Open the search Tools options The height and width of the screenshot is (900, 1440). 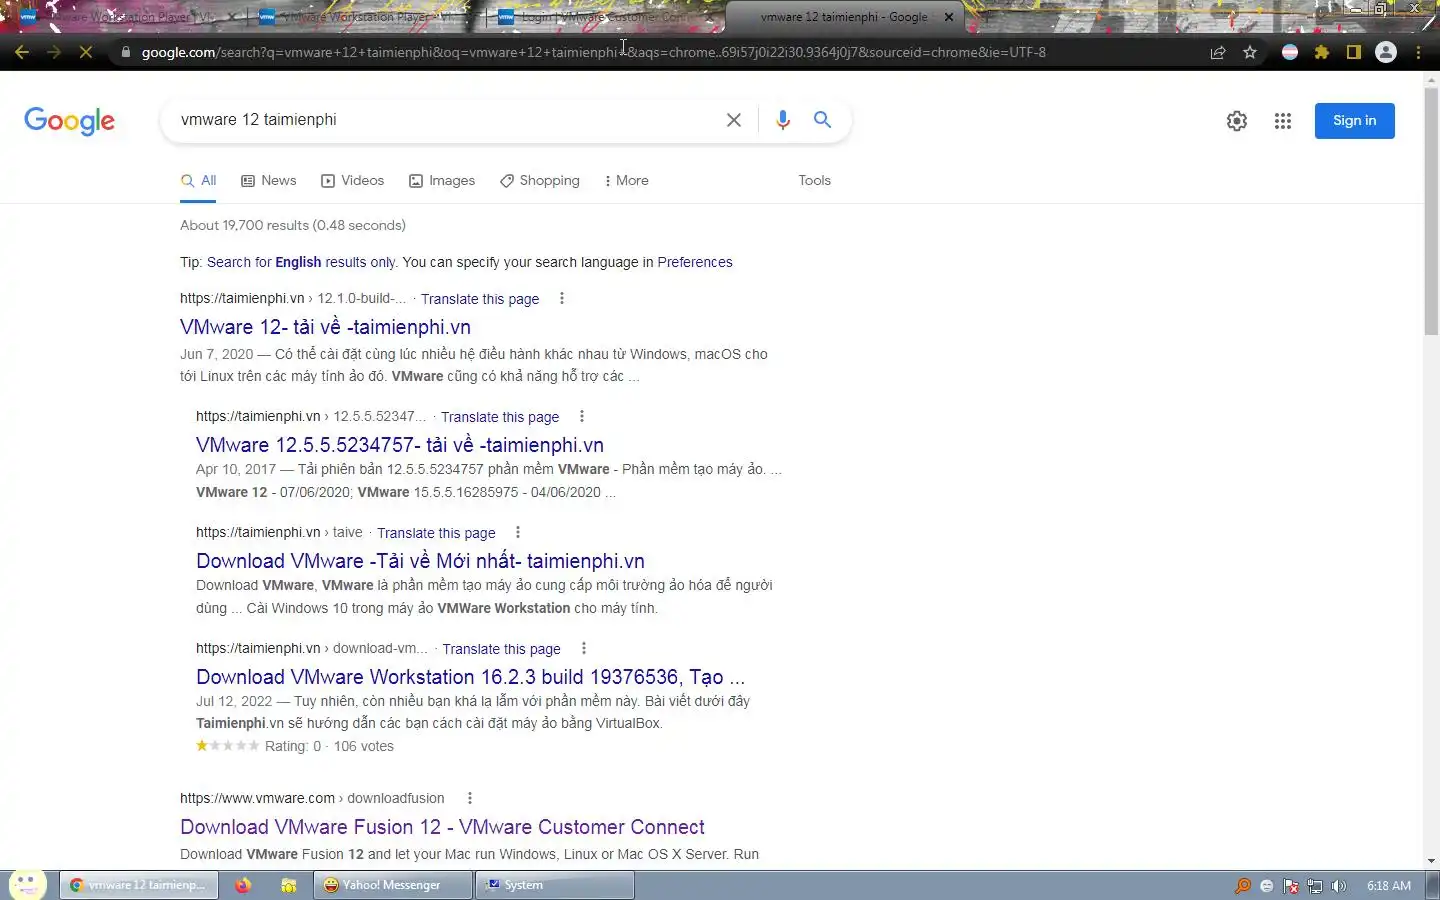814,181
